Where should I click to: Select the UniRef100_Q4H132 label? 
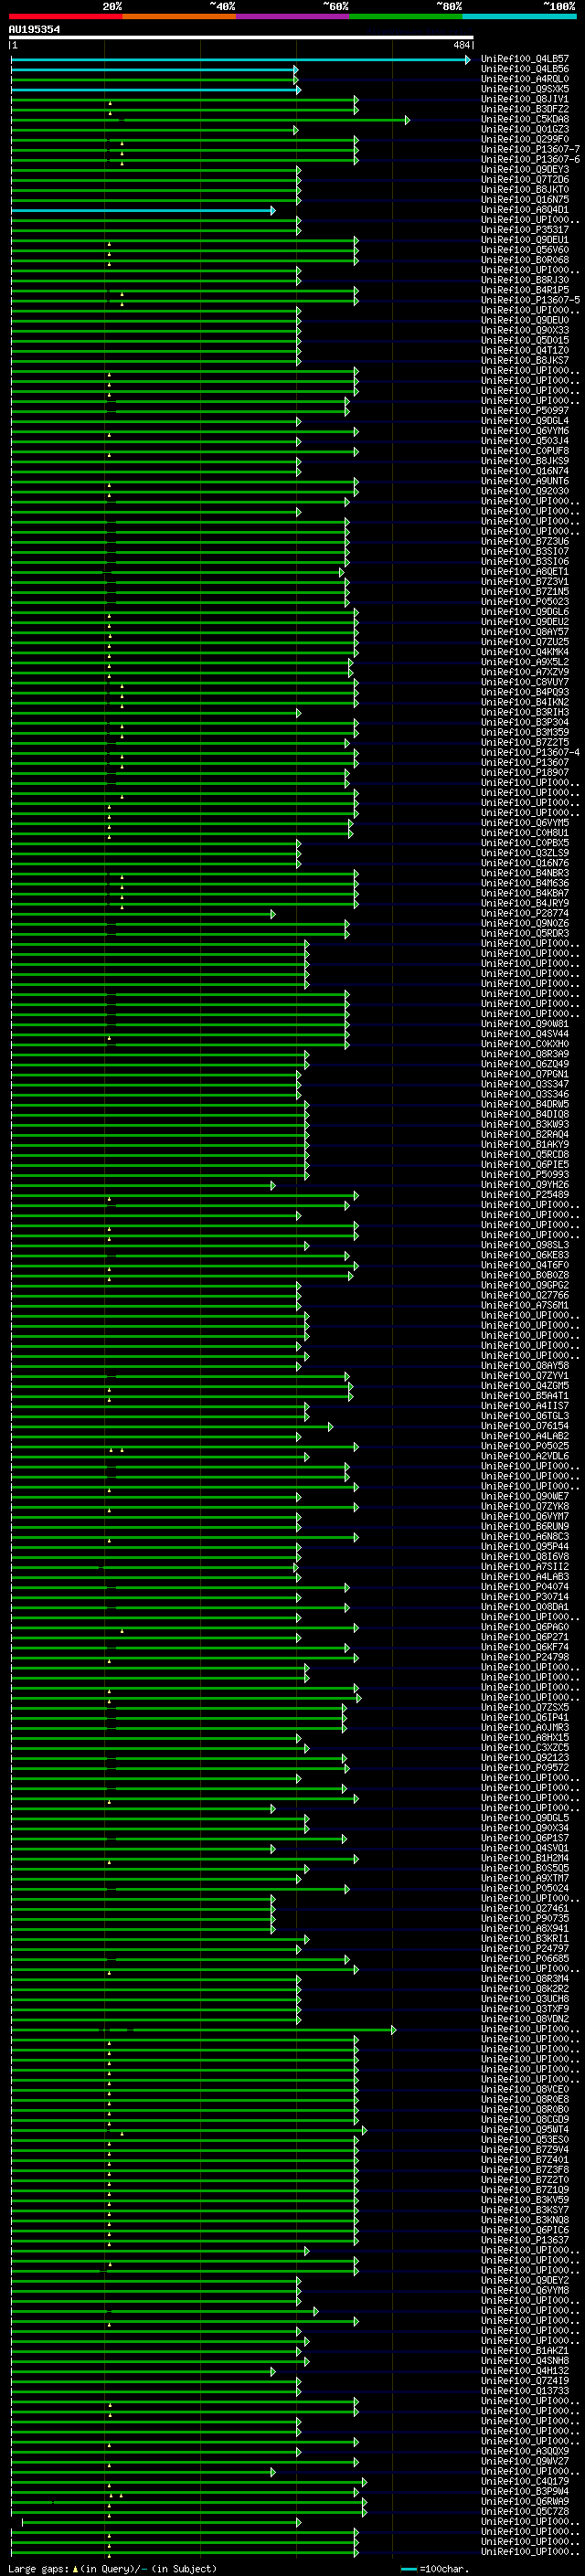(x=524, y=2371)
